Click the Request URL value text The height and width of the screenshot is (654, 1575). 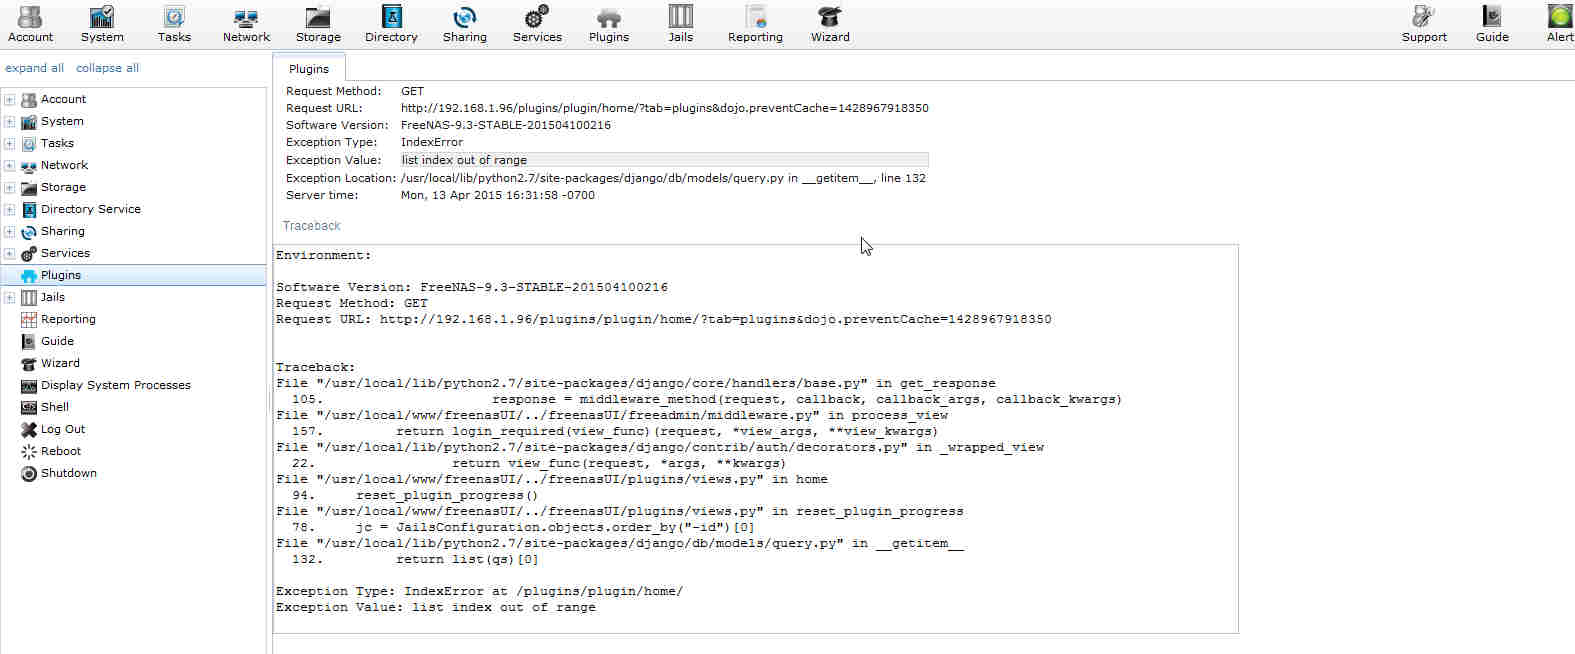664,108
